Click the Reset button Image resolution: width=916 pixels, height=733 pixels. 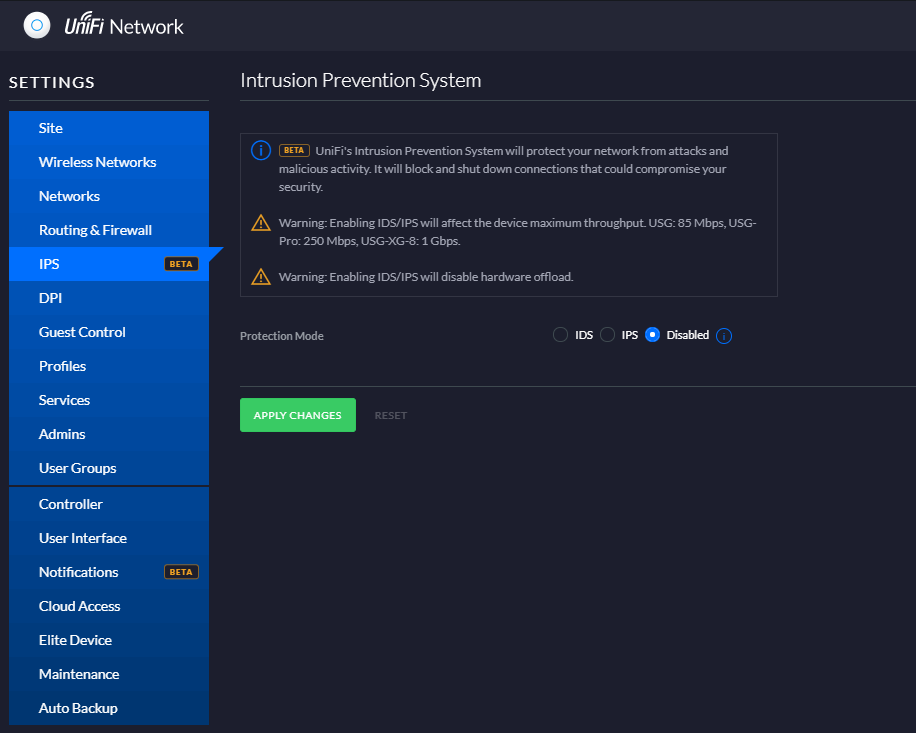pos(391,415)
